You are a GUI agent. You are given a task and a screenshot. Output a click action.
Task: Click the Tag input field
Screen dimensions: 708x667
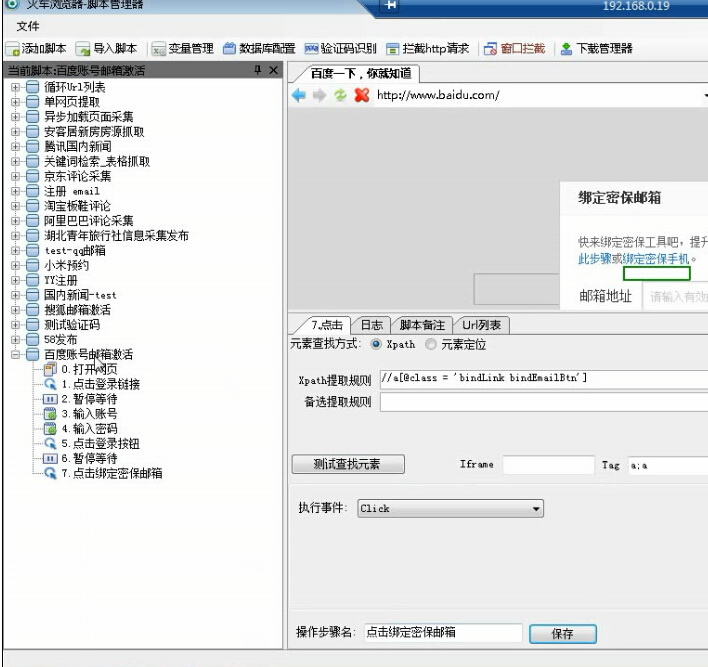pos(668,465)
